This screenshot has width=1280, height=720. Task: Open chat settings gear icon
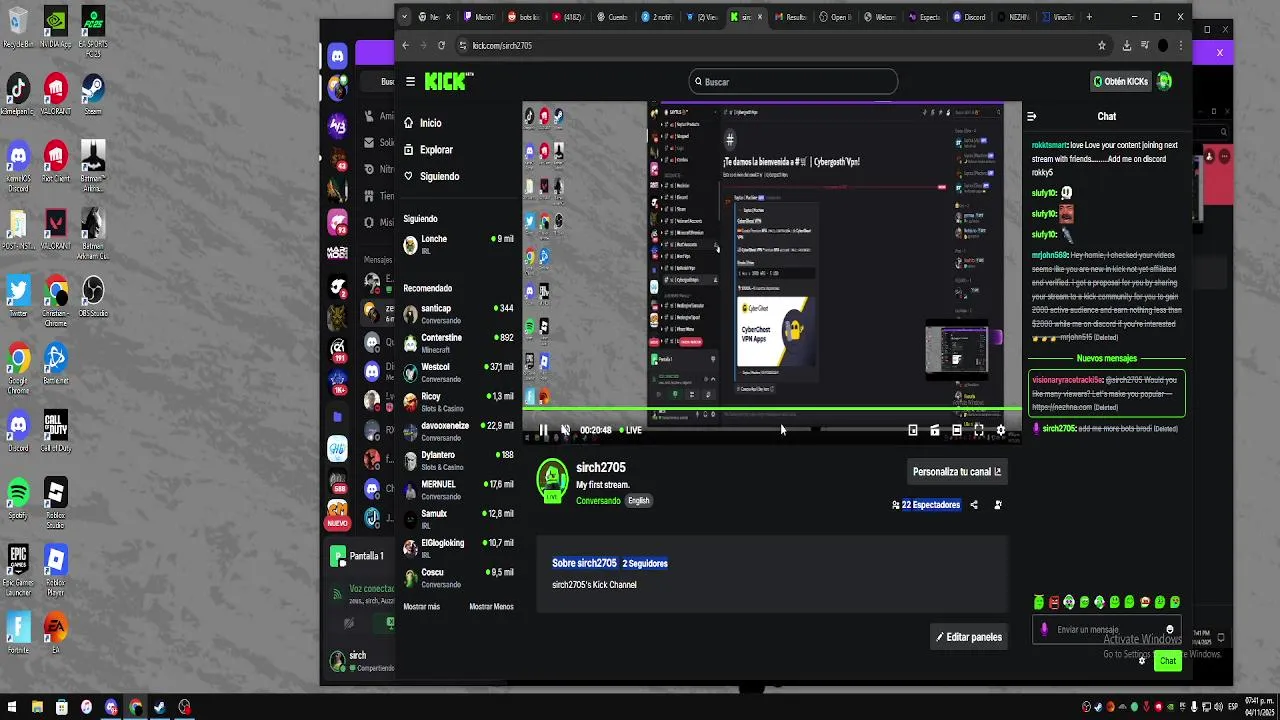point(1142,661)
